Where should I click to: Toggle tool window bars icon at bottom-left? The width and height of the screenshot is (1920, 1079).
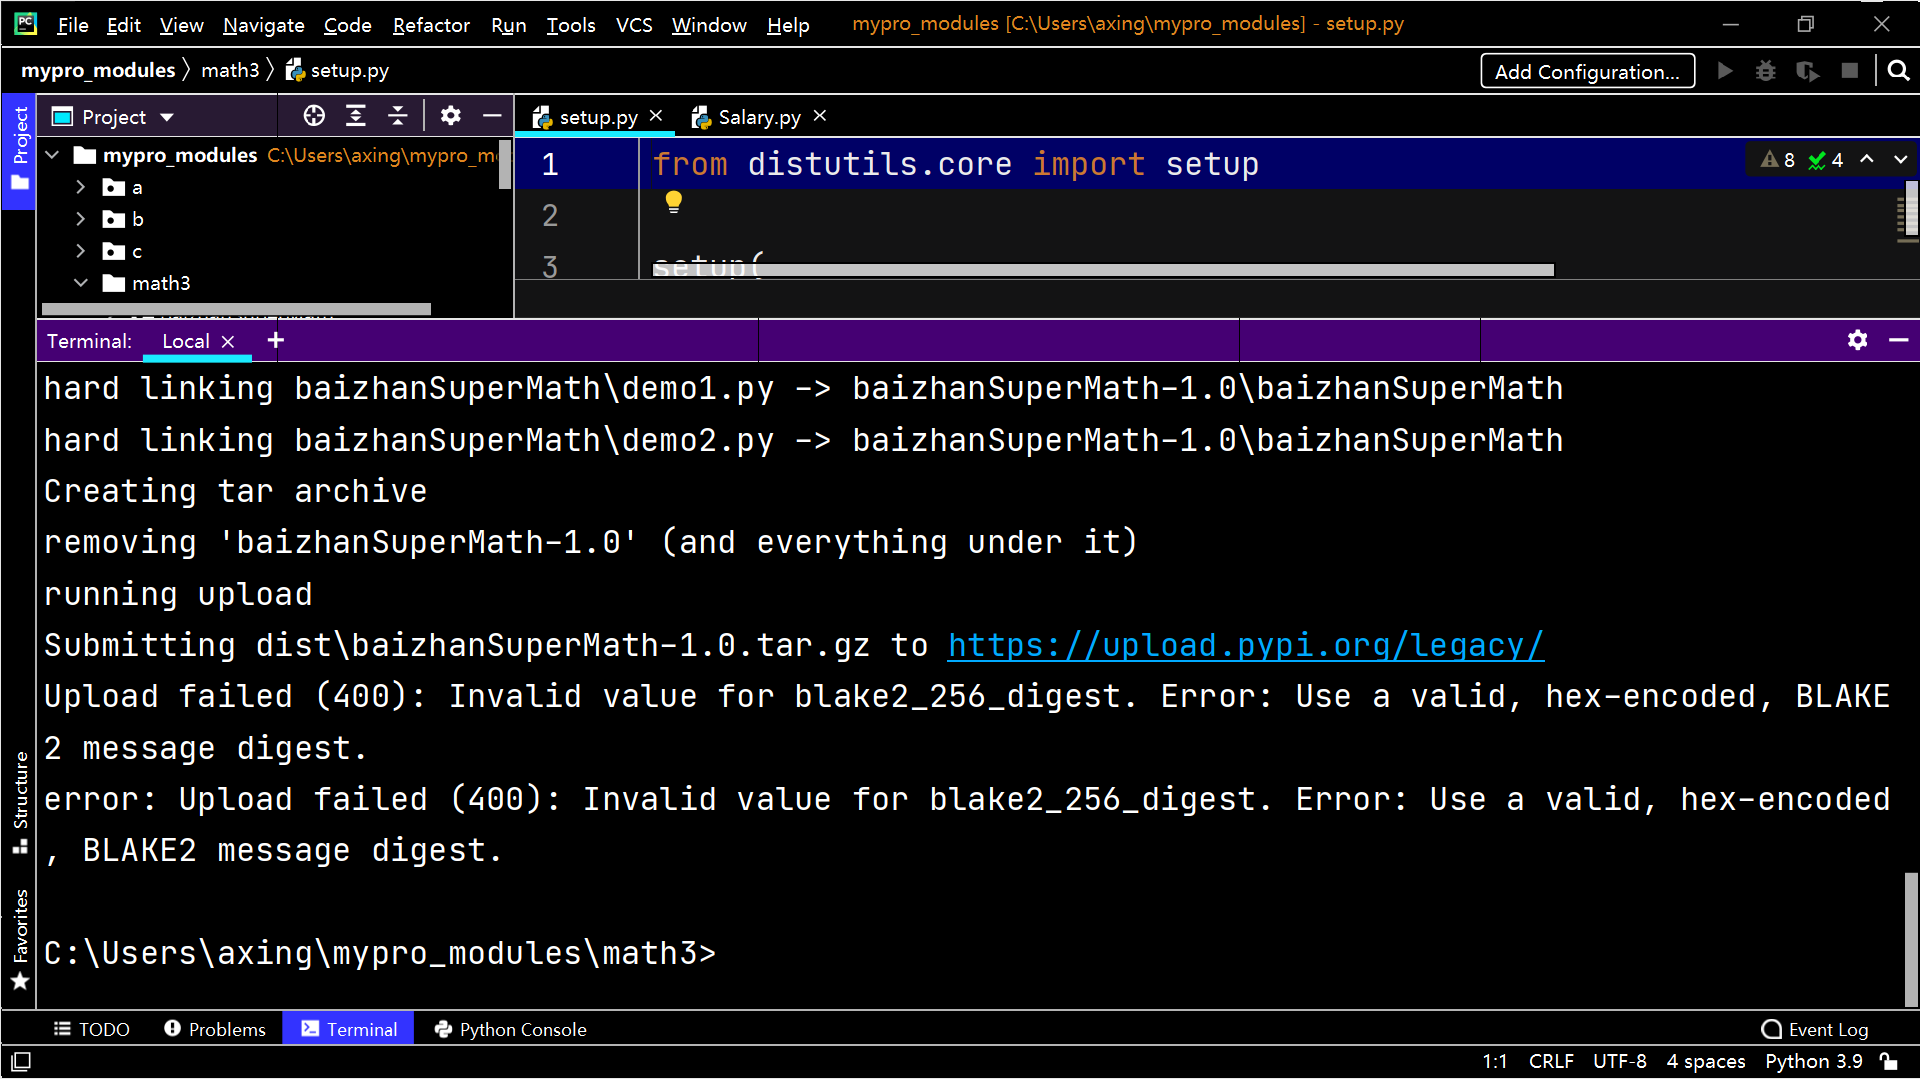tap(21, 1061)
